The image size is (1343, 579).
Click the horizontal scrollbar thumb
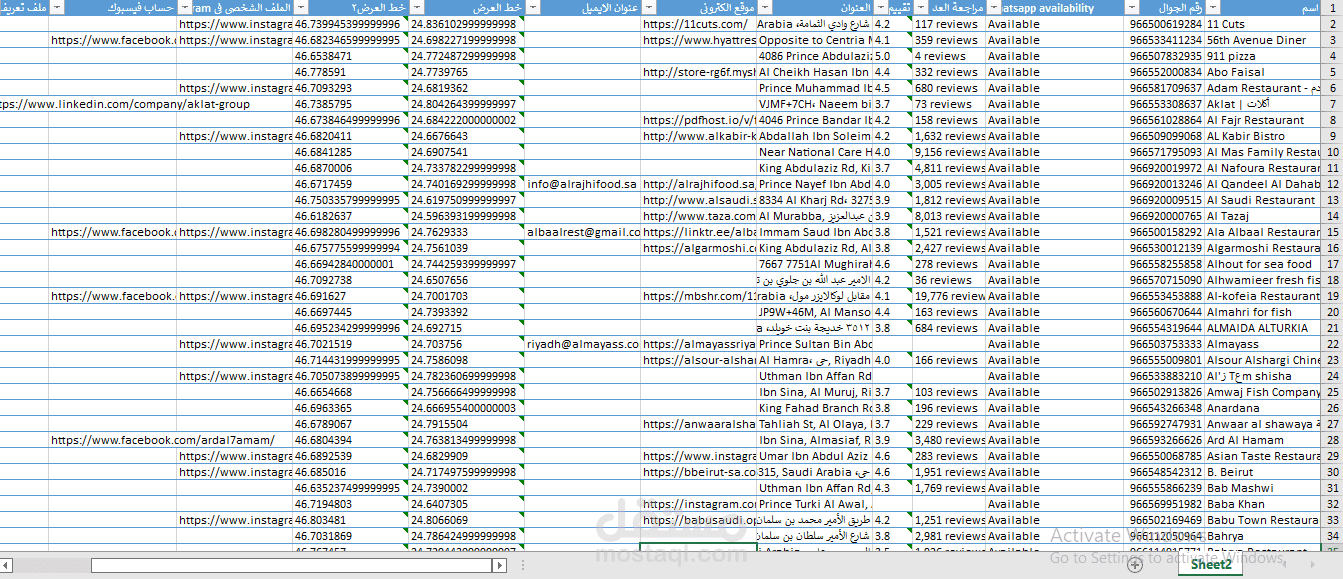[x=290, y=565]
